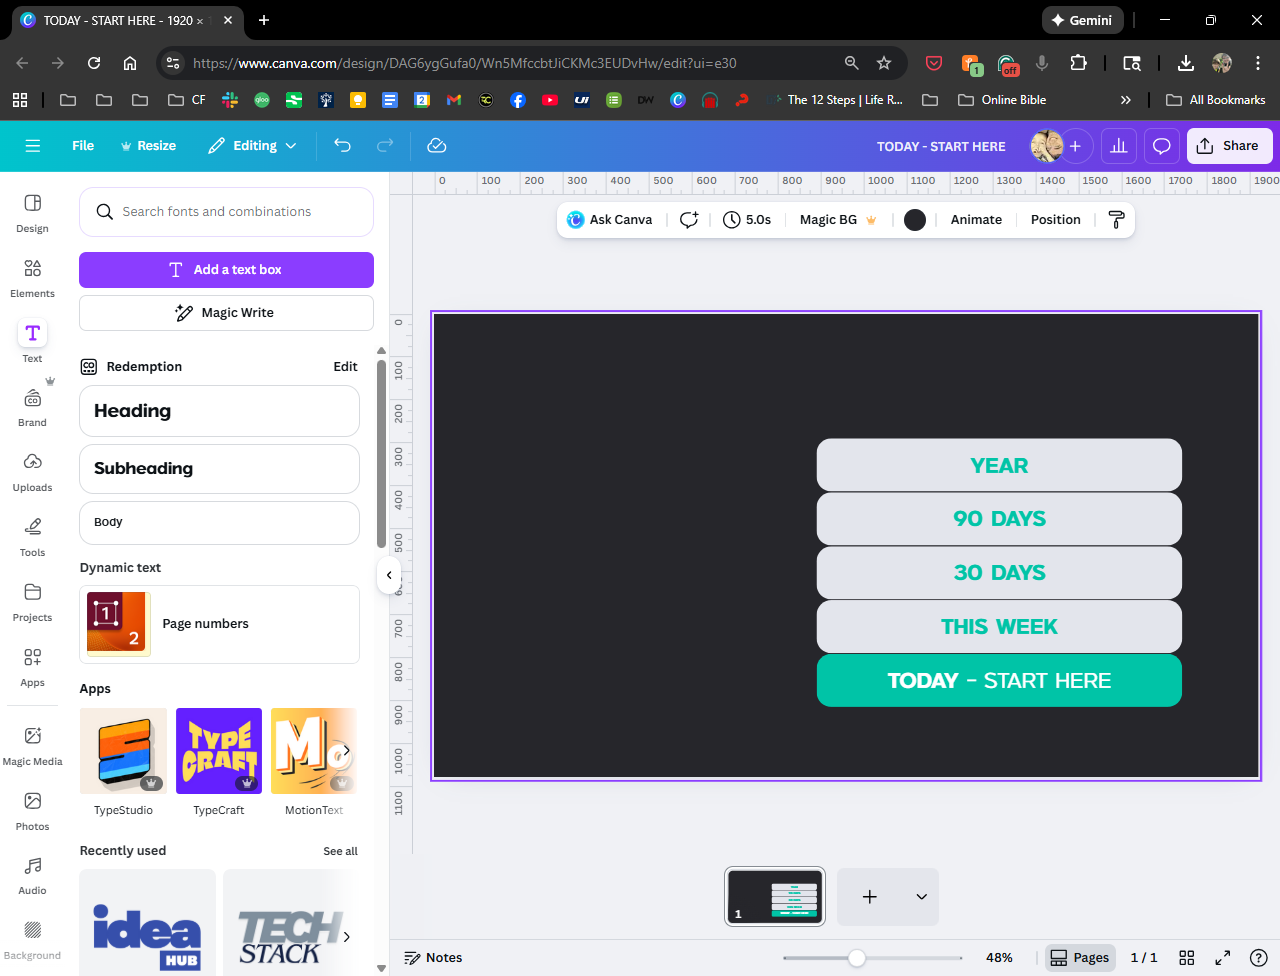
Task: Open the black background color swatch
Action: [915, 220]
